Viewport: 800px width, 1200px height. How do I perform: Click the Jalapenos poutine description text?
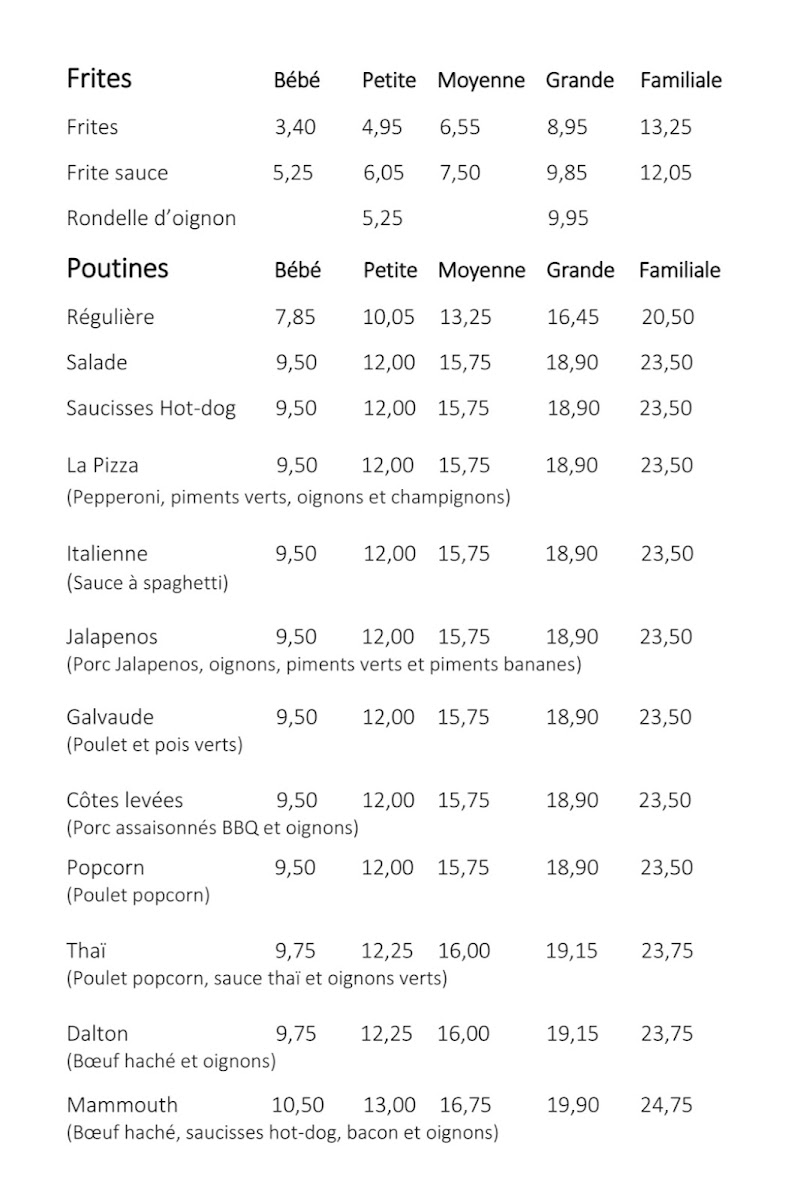click(x=323, y=664)
